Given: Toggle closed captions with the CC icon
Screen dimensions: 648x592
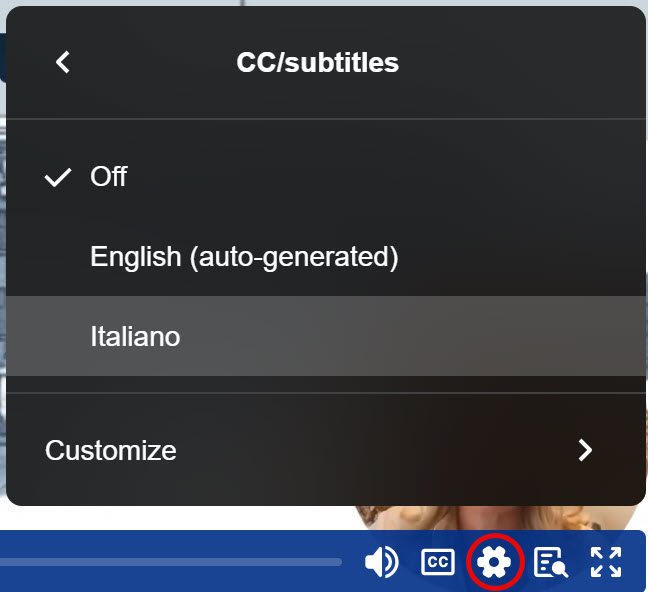Looking at the screenshot, I should 438,562.
